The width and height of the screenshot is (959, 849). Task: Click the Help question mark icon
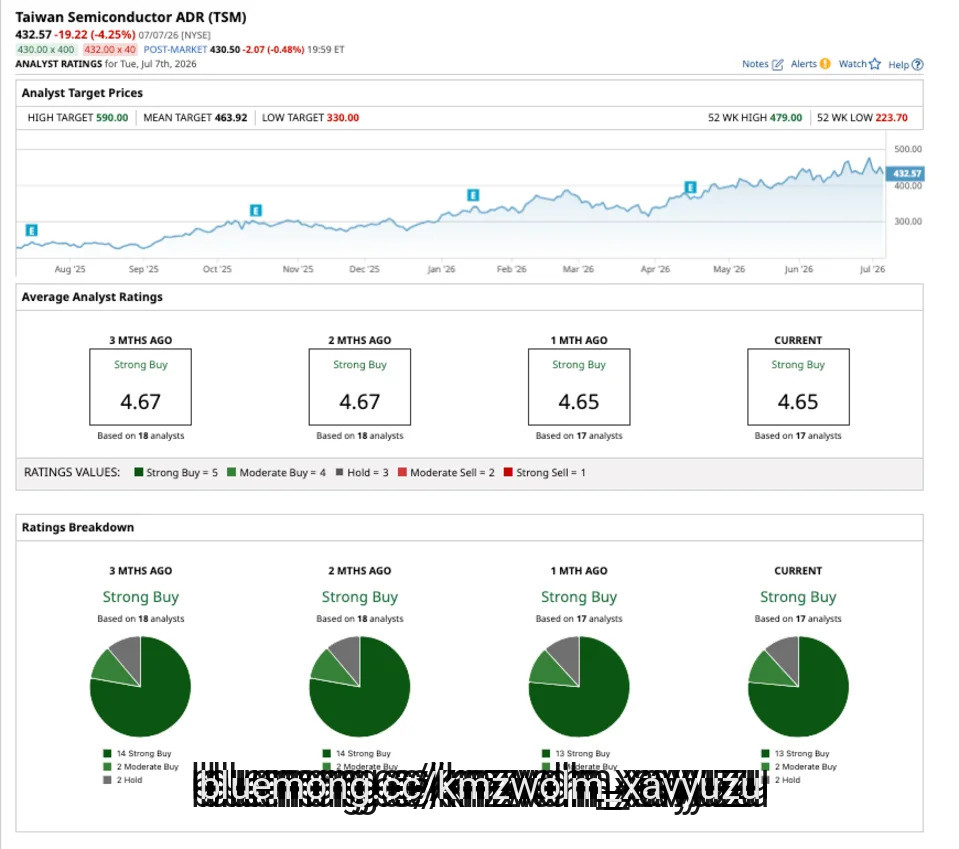click(x=917, y=64)
